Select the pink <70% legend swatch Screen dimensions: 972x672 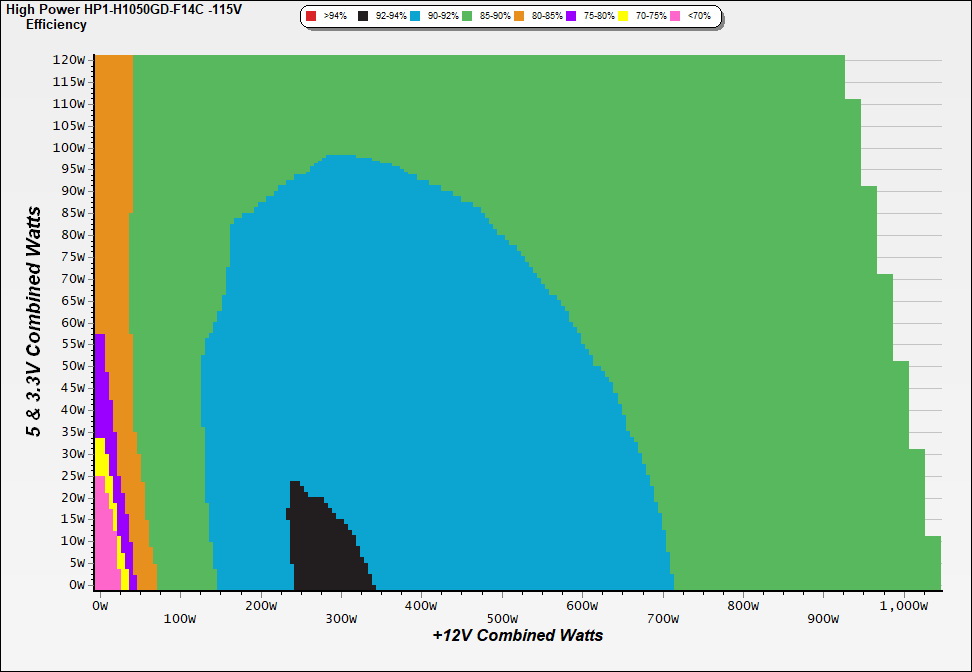coord(675,17)
